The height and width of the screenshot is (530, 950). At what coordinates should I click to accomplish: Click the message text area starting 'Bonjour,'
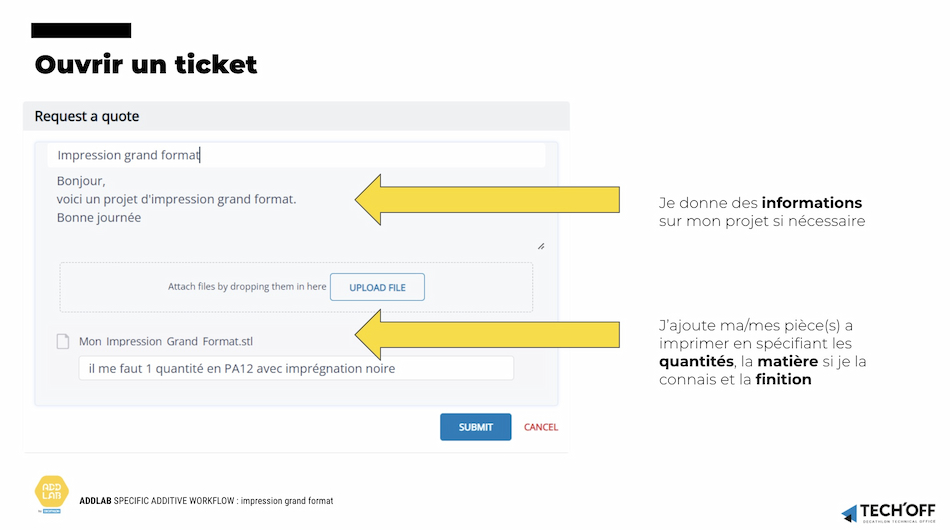tap(296, 210)
